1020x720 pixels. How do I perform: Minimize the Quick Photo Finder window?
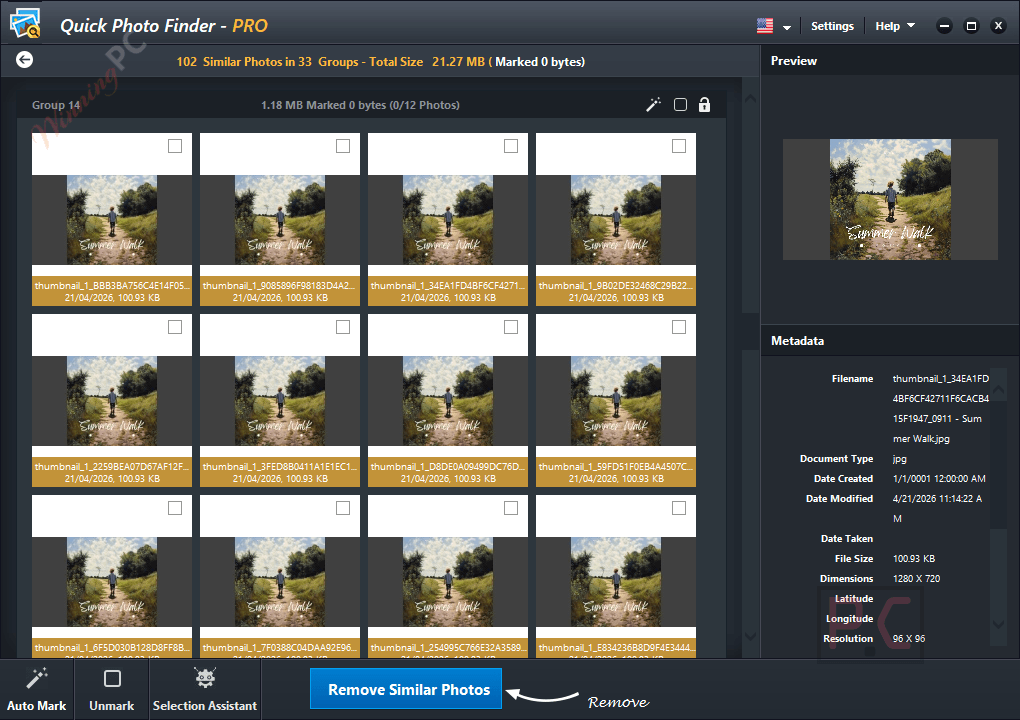(944, 26)
